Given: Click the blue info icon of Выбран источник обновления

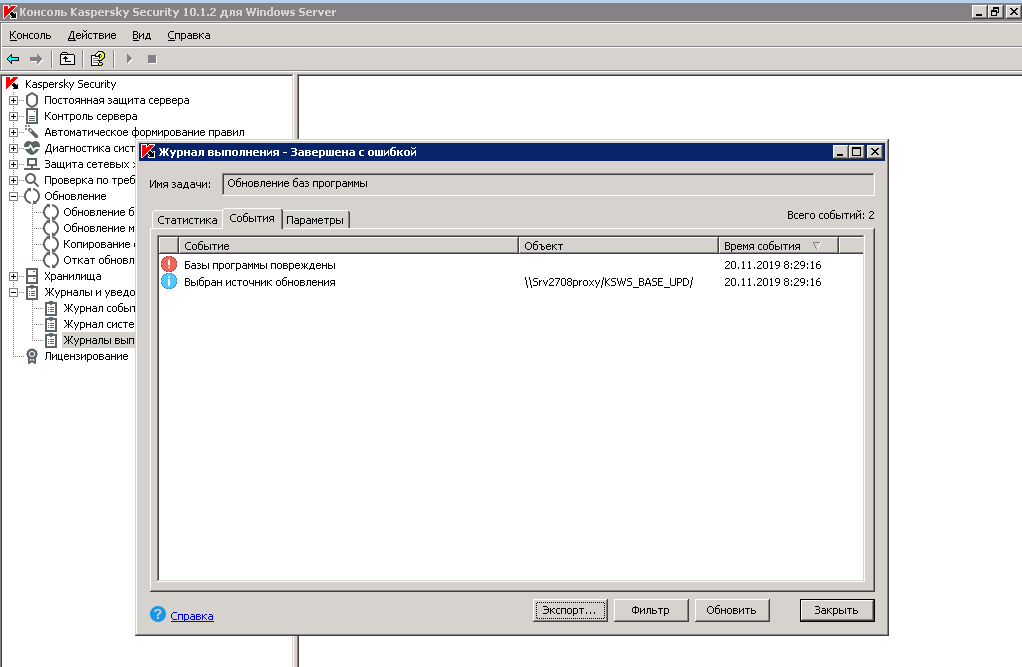Looking at the screenshot, I should point(169,282).
